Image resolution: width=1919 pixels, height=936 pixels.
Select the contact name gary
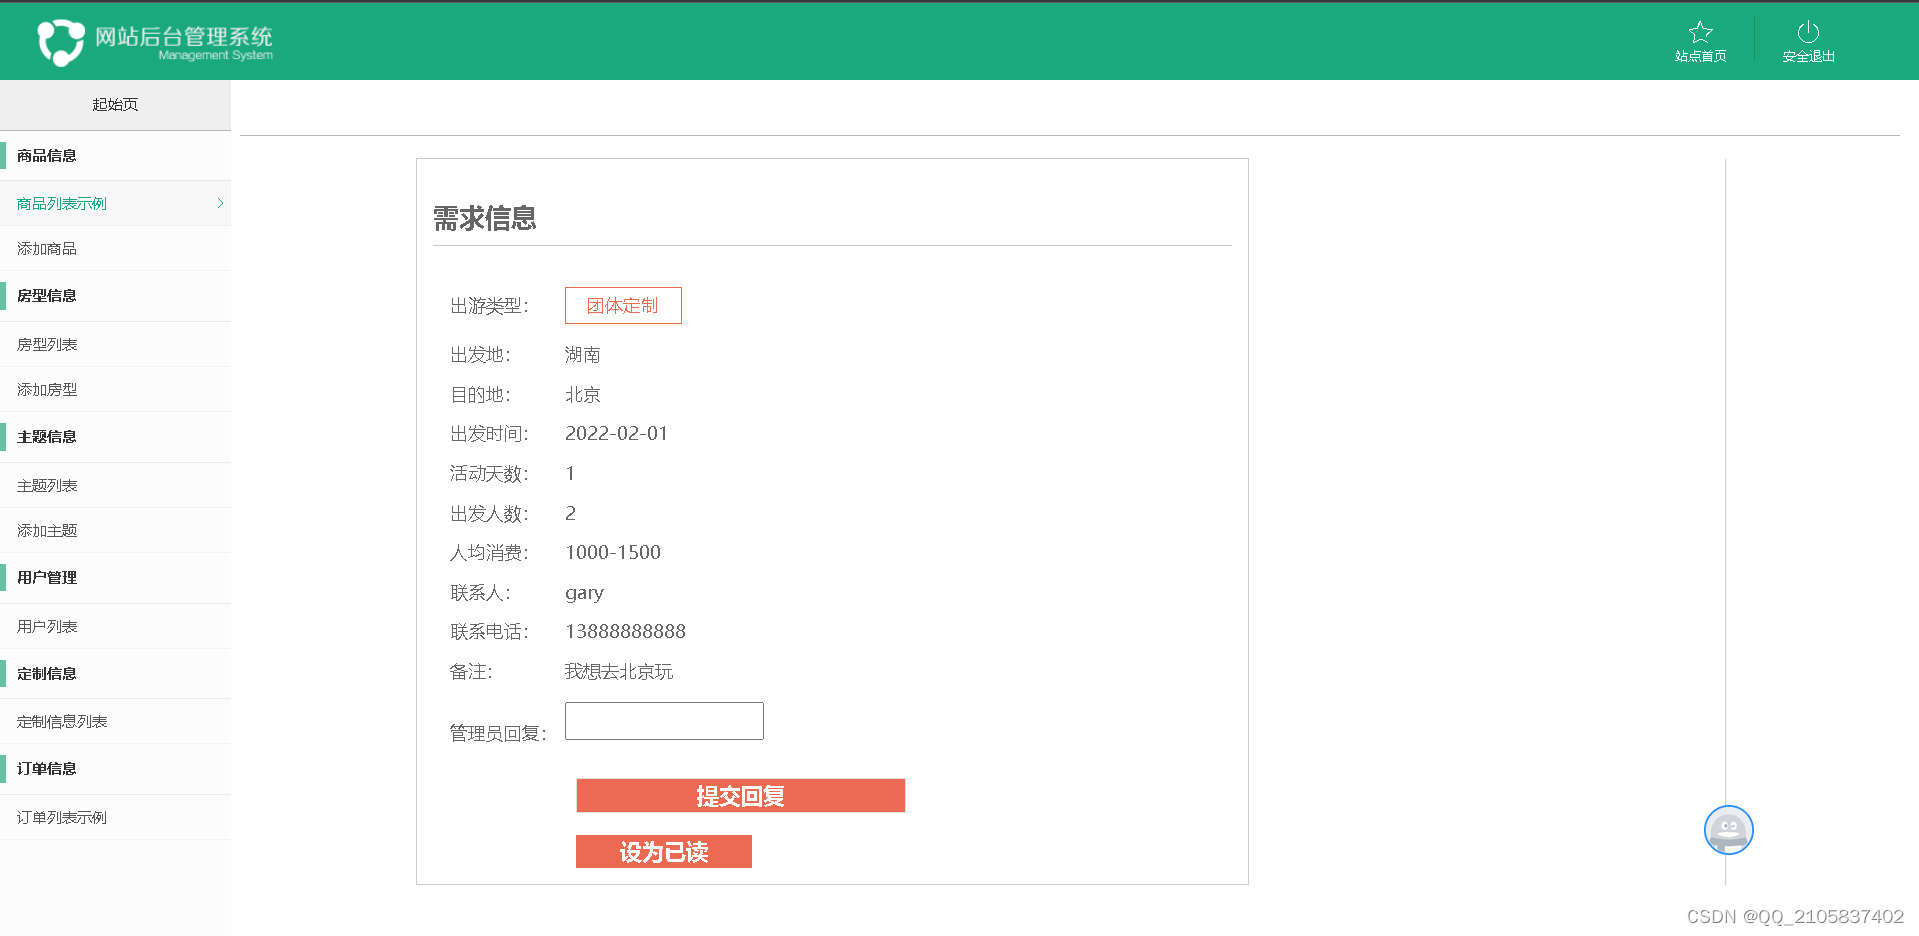(584, 593)
